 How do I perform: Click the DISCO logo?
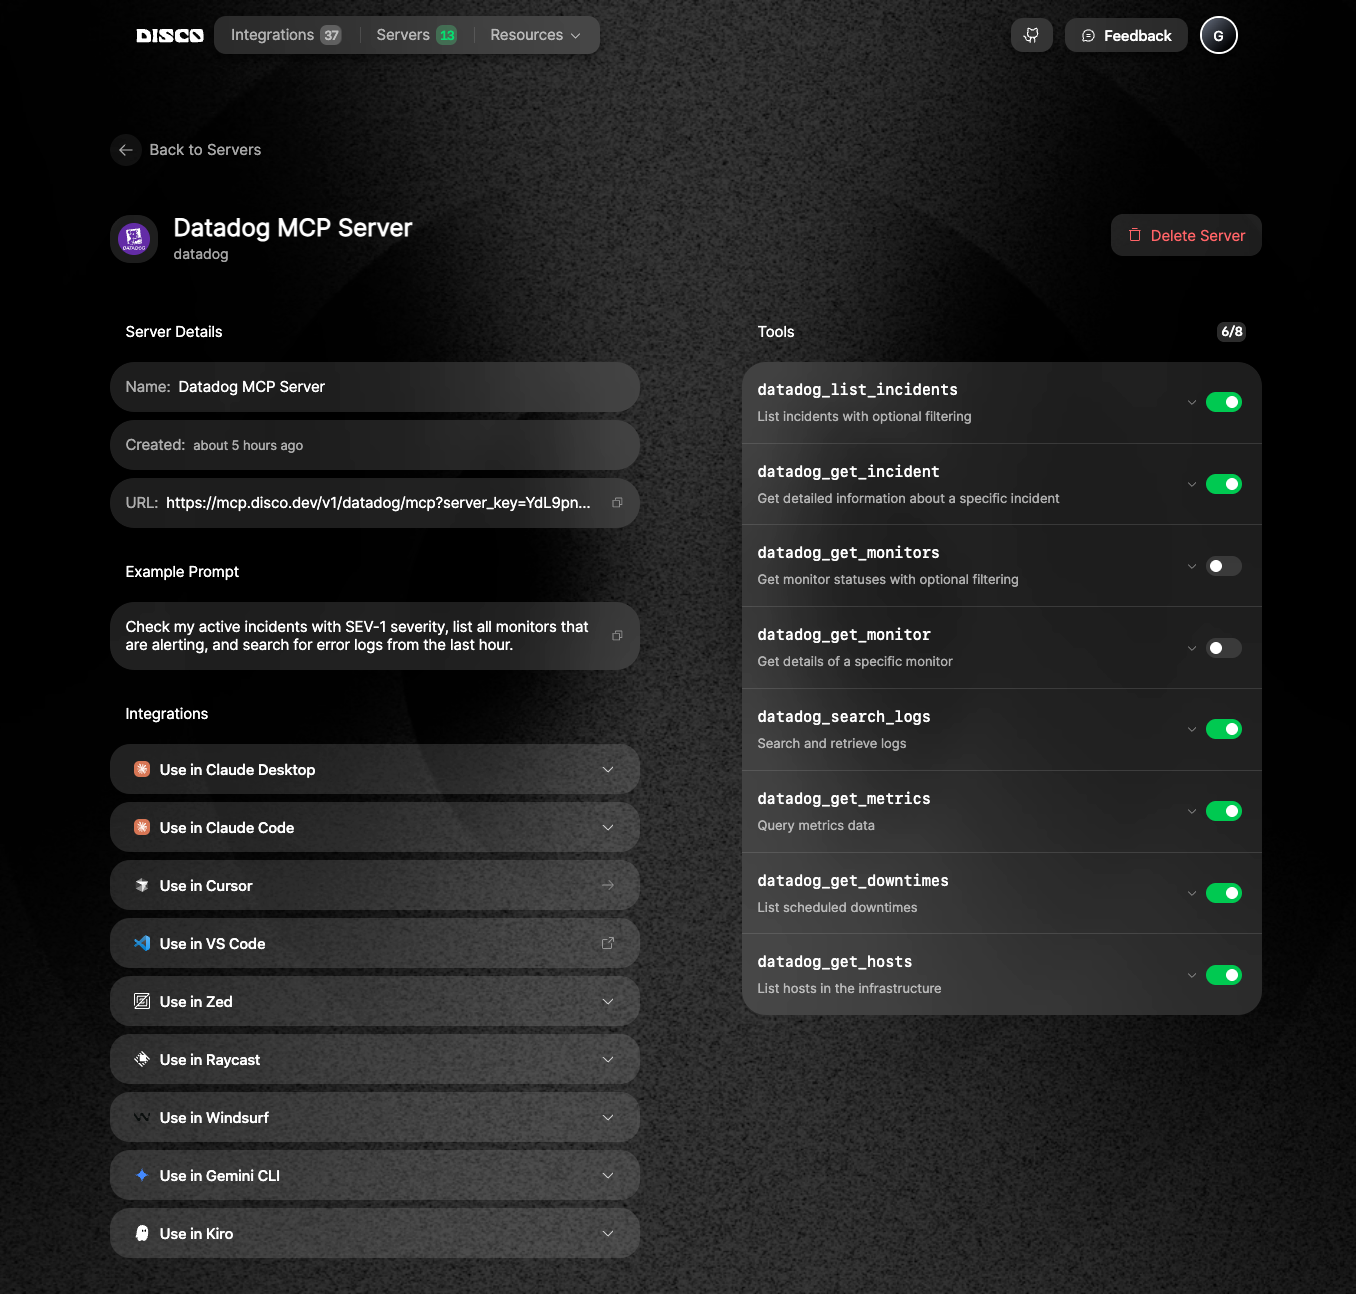coord(170,36)
